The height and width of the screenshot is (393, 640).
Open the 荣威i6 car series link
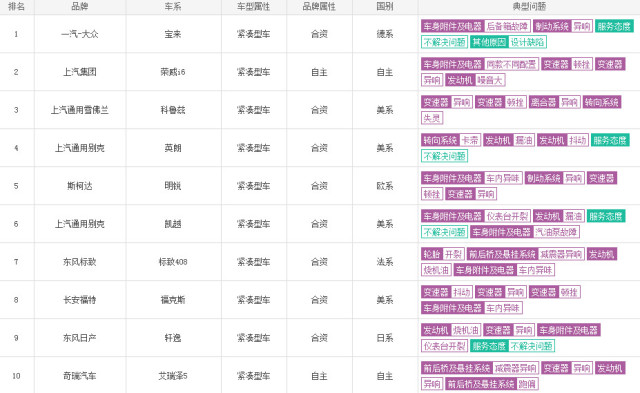tap(173, 72)
